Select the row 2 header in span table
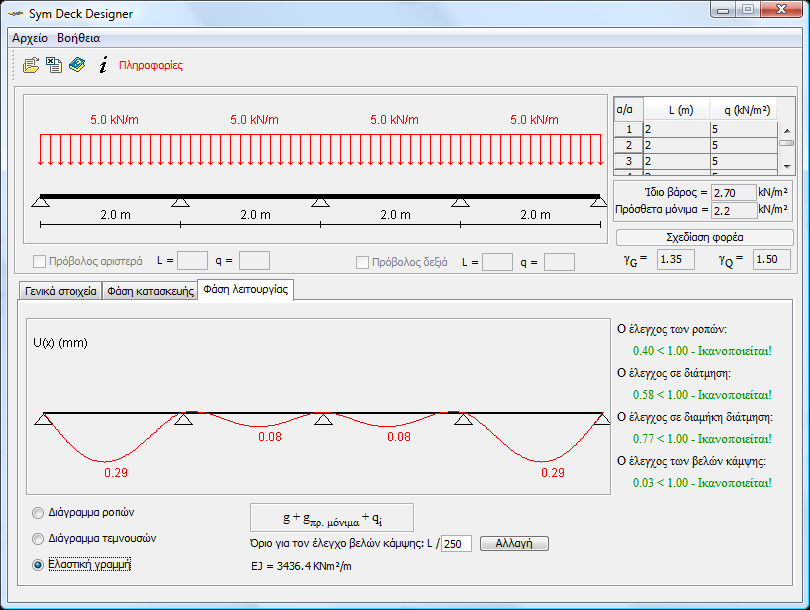Viewport: 810px width, 610px height. coord(629,145)
